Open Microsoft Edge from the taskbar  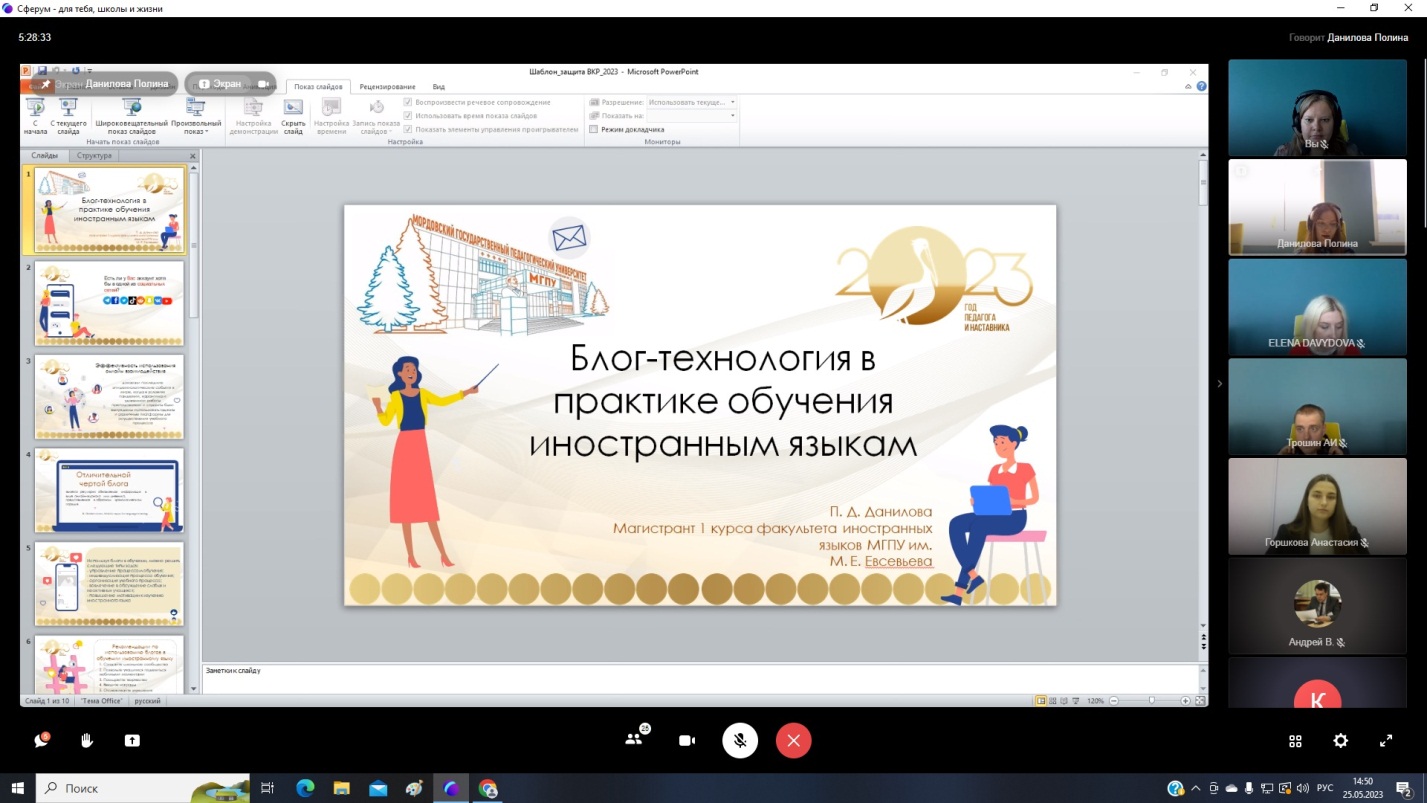303,788
